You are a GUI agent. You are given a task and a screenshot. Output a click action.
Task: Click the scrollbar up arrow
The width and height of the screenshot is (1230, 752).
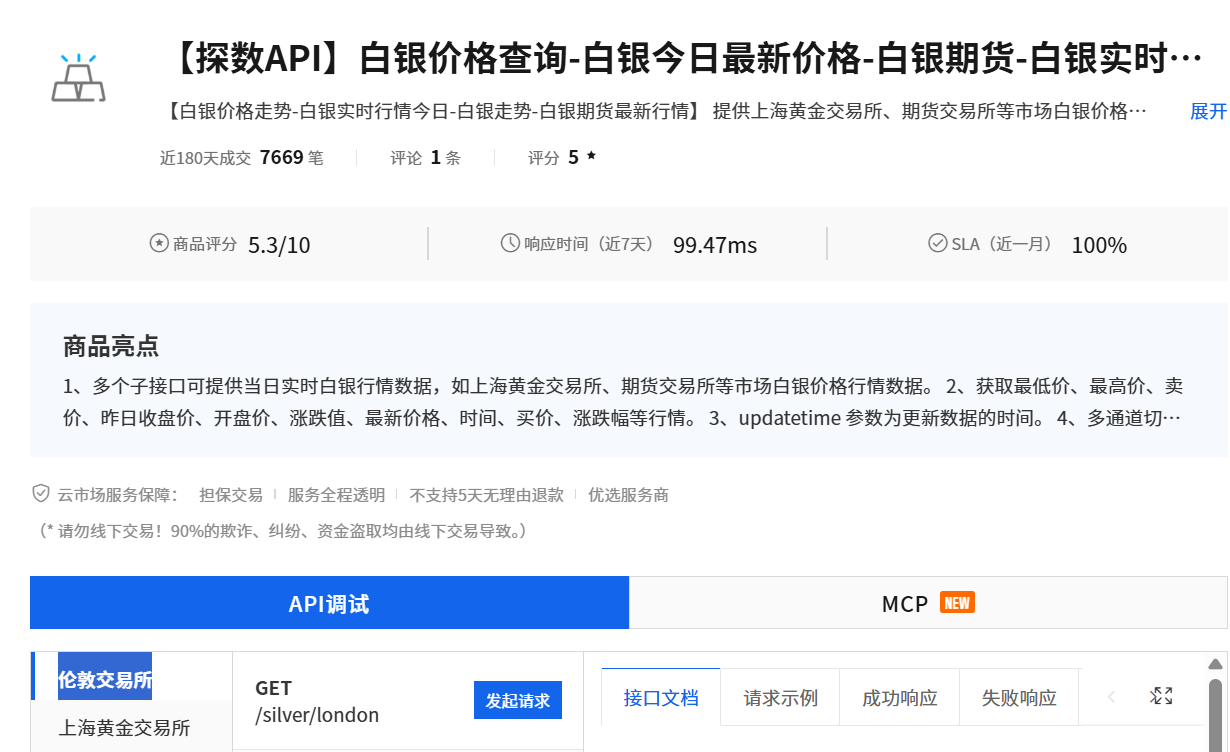click(x=1215, y=664)
